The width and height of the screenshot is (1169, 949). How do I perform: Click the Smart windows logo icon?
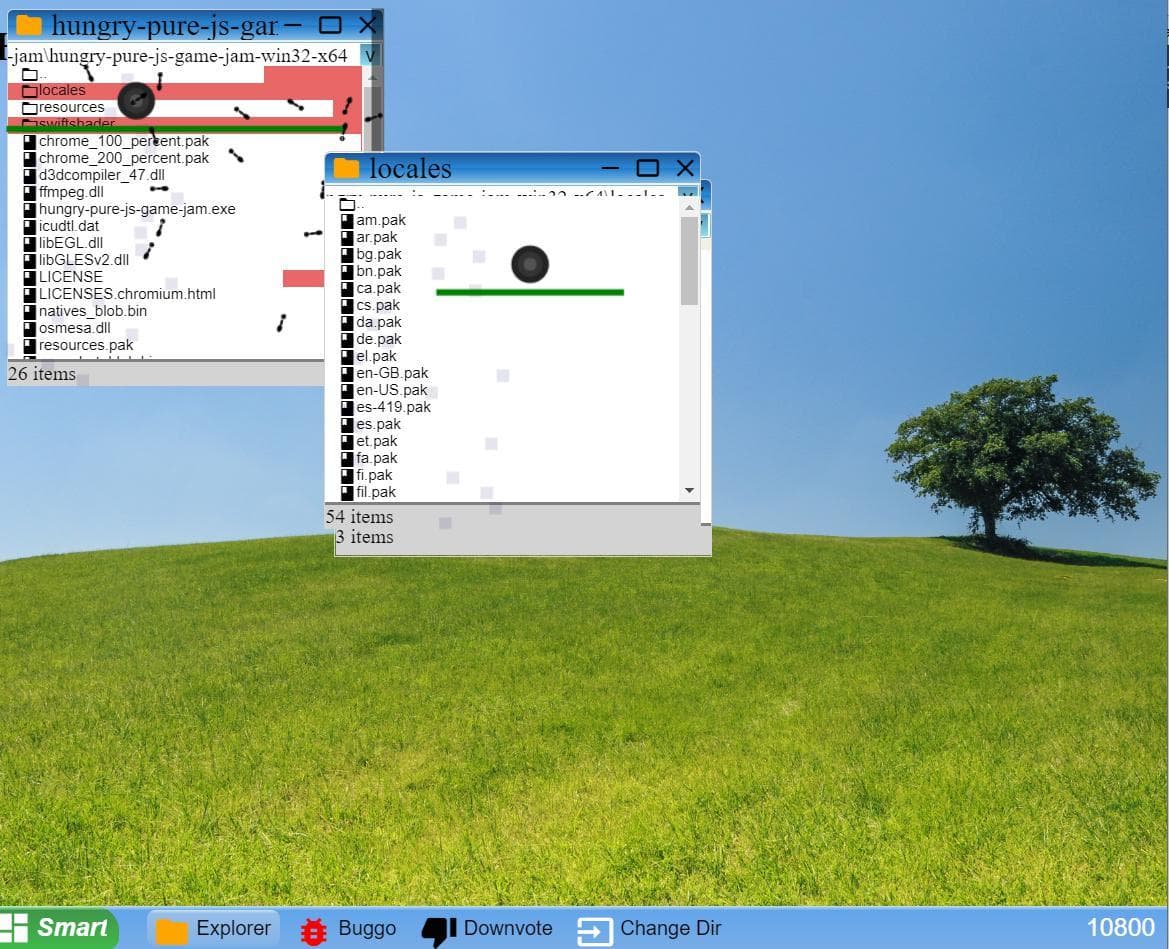pos(13,929)
